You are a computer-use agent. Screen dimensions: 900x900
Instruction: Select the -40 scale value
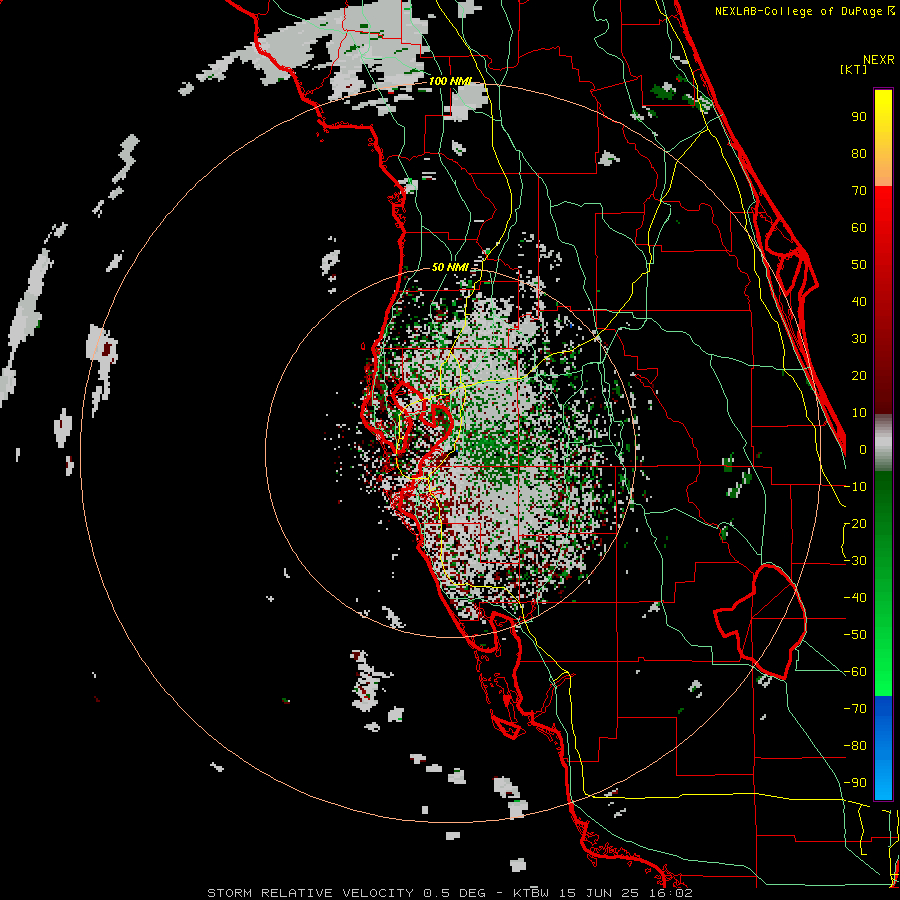tap(855, 598)
